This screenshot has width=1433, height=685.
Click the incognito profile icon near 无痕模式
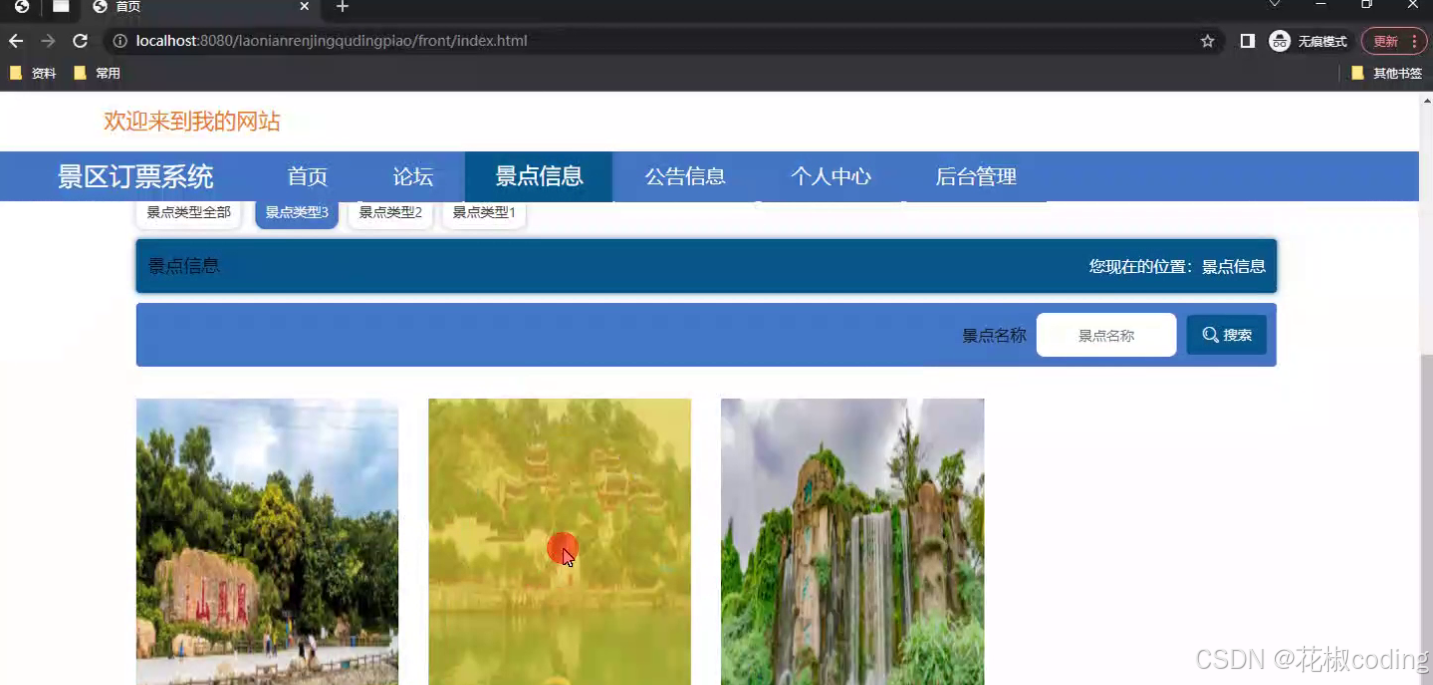tap(1279, 41)
